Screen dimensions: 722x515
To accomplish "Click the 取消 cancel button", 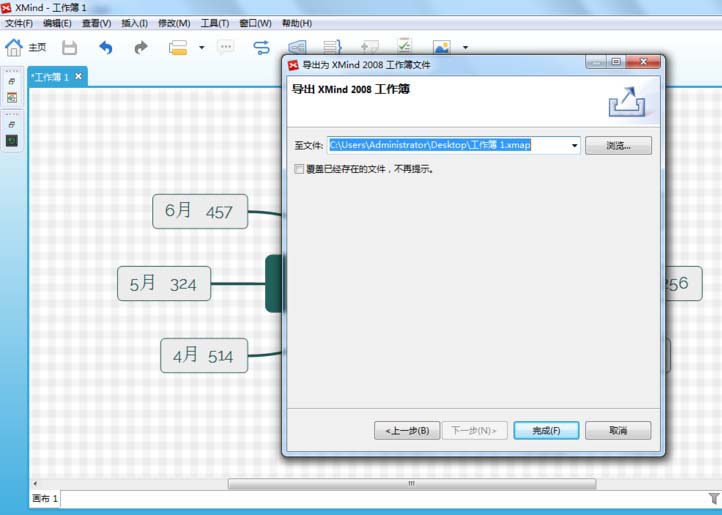I will (x=618, y=430).
